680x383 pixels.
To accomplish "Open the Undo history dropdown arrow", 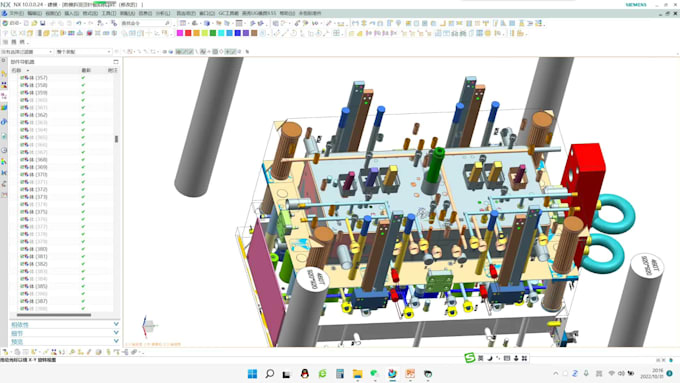I will click(85, 23).
